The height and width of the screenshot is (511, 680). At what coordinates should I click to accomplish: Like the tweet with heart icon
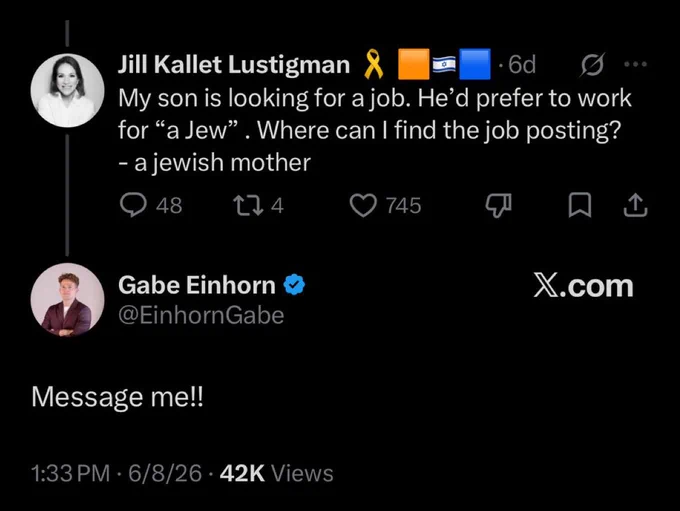pos(363,206)
